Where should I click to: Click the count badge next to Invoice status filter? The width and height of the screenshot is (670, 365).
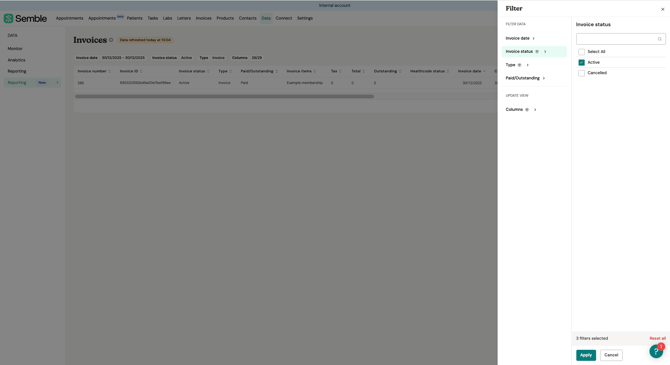537,52
